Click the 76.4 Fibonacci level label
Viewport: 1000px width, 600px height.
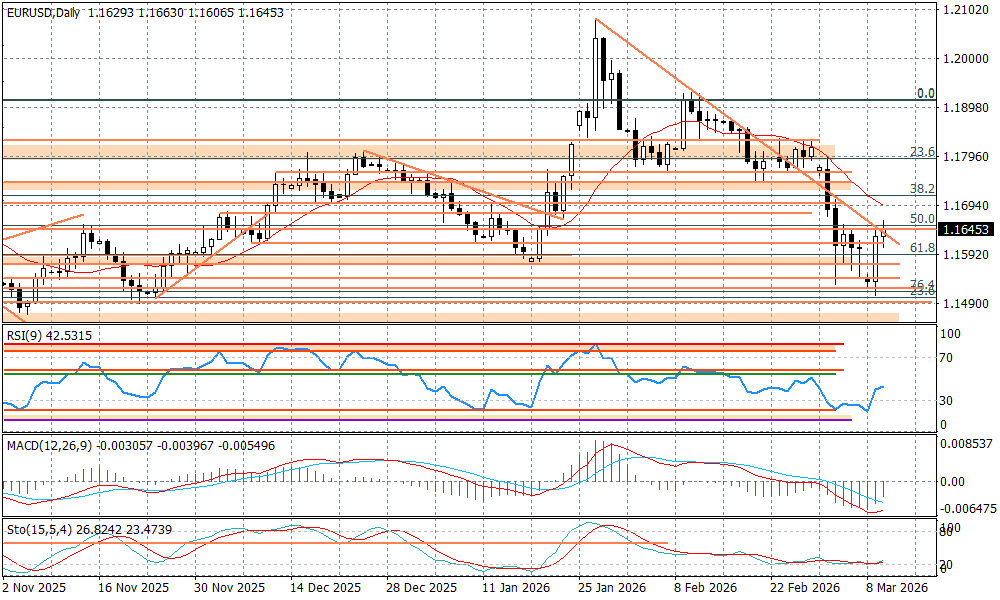pyautogui.click(x=921, y=284)
